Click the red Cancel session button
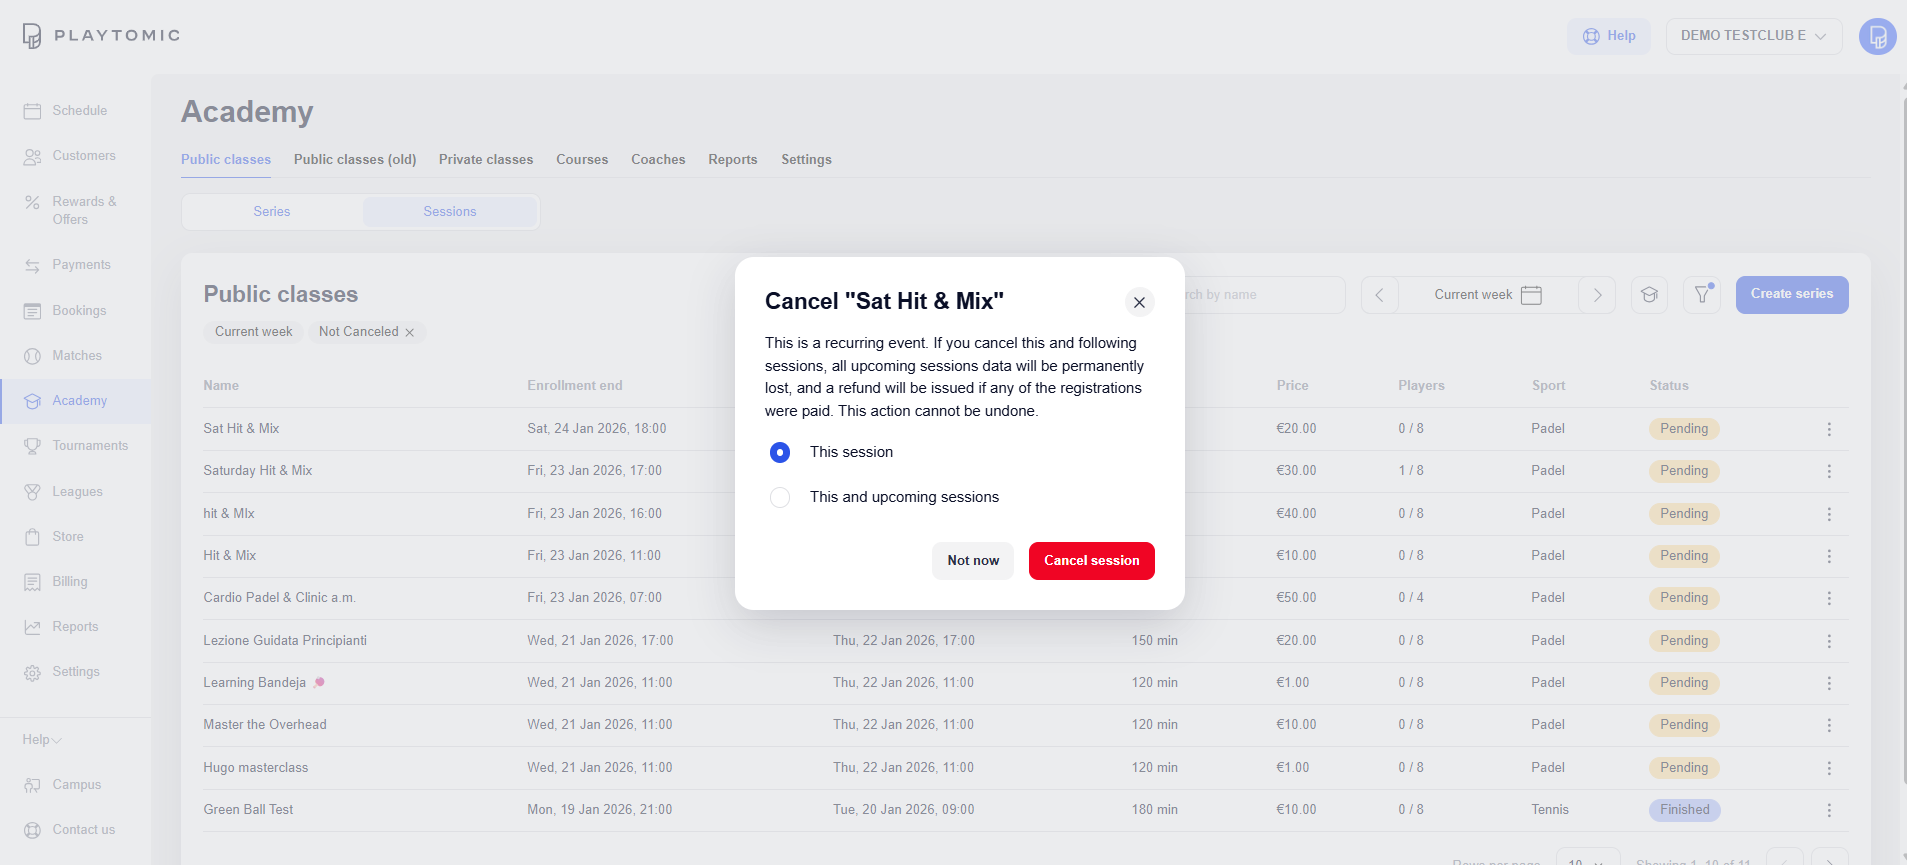This screenshot has width=1907, height=865. pos(1091,561)
